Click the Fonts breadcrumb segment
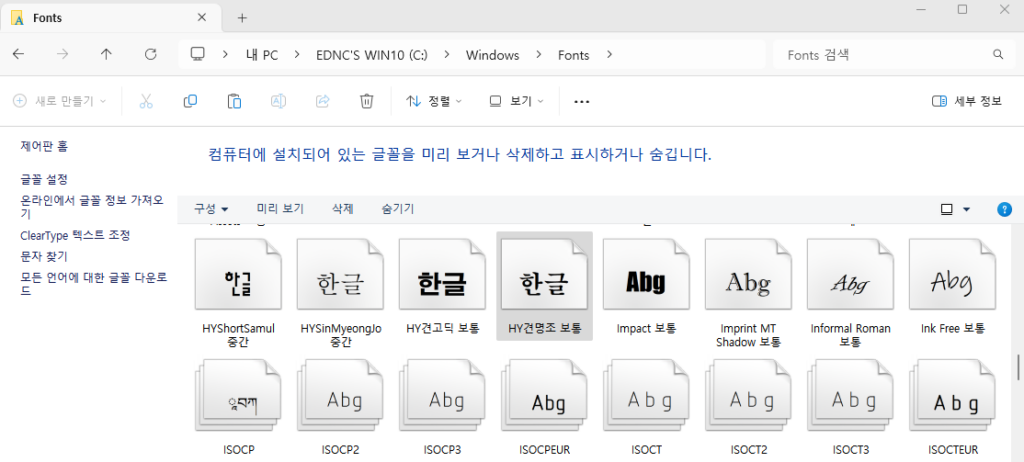The height and width of the screenshot is (462, 1024). [x=573, y=55]
